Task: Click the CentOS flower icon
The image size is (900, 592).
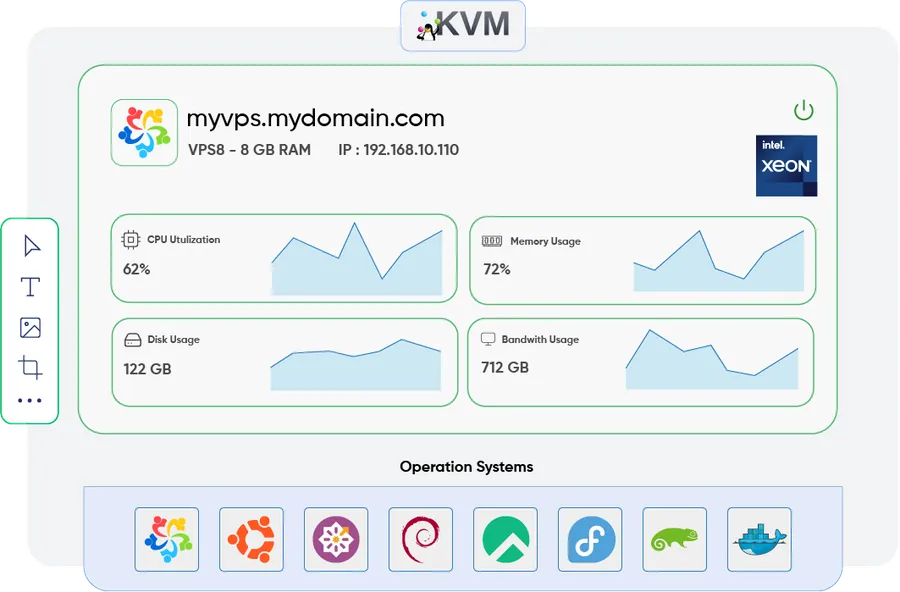Action: (336, 539)
